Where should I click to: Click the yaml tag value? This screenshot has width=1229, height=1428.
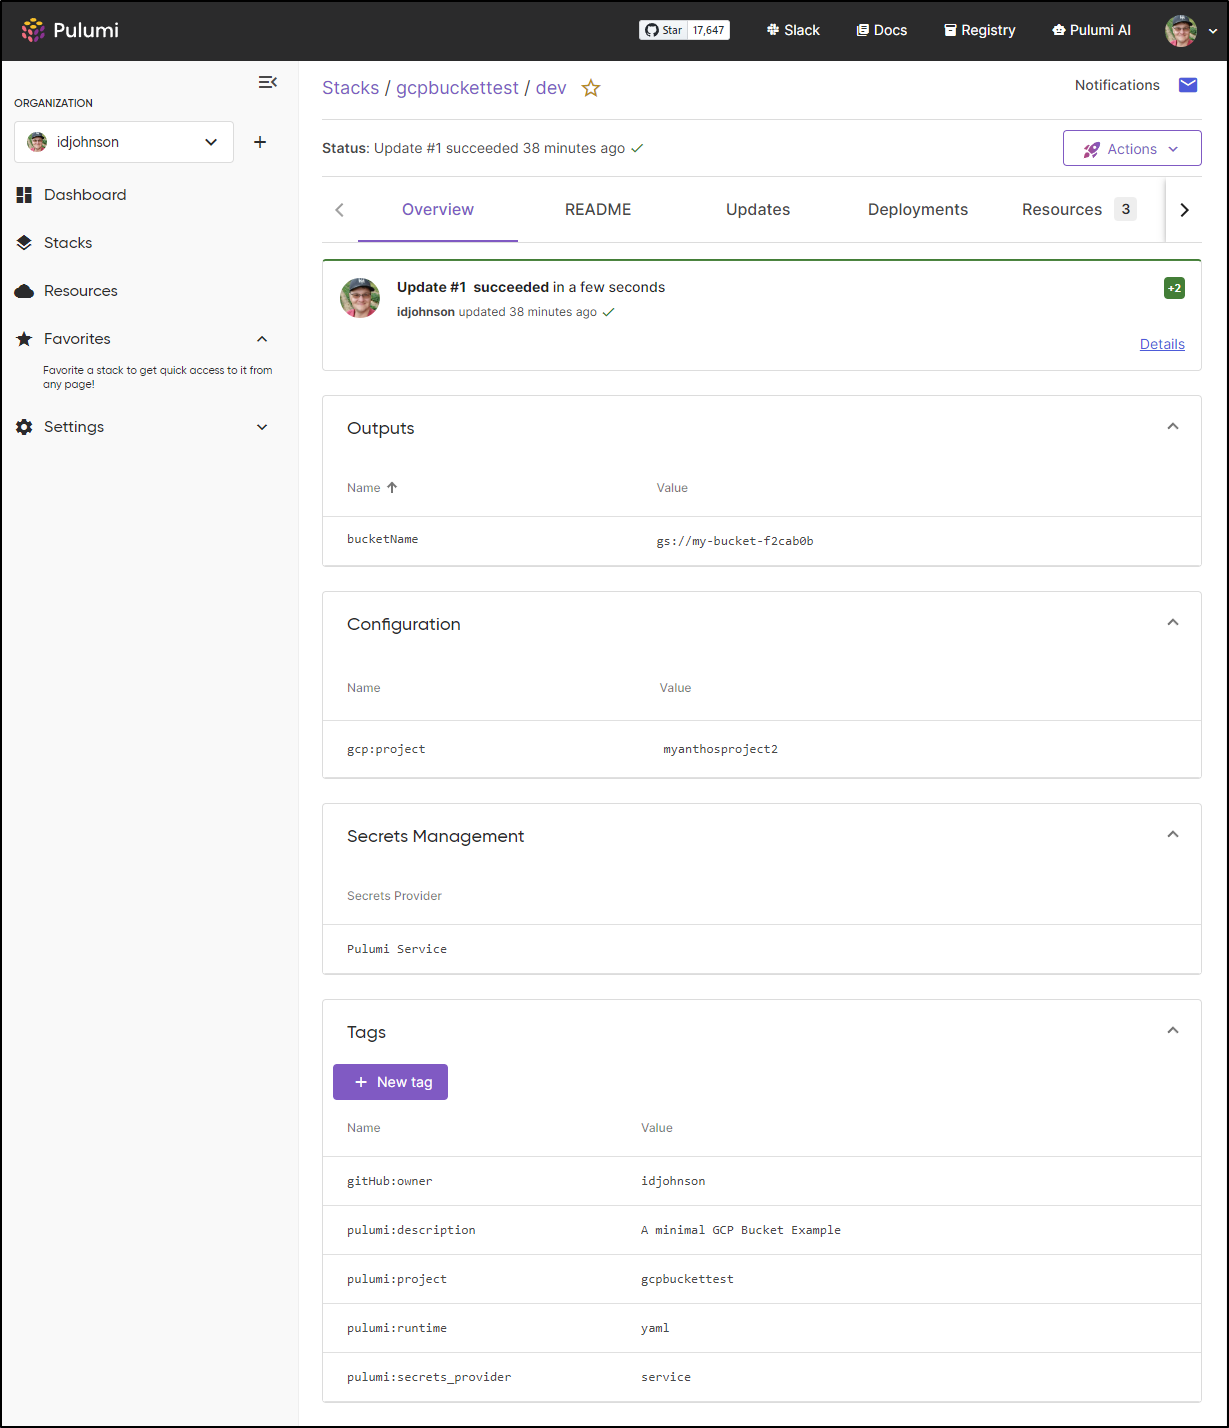[655, 1328]
